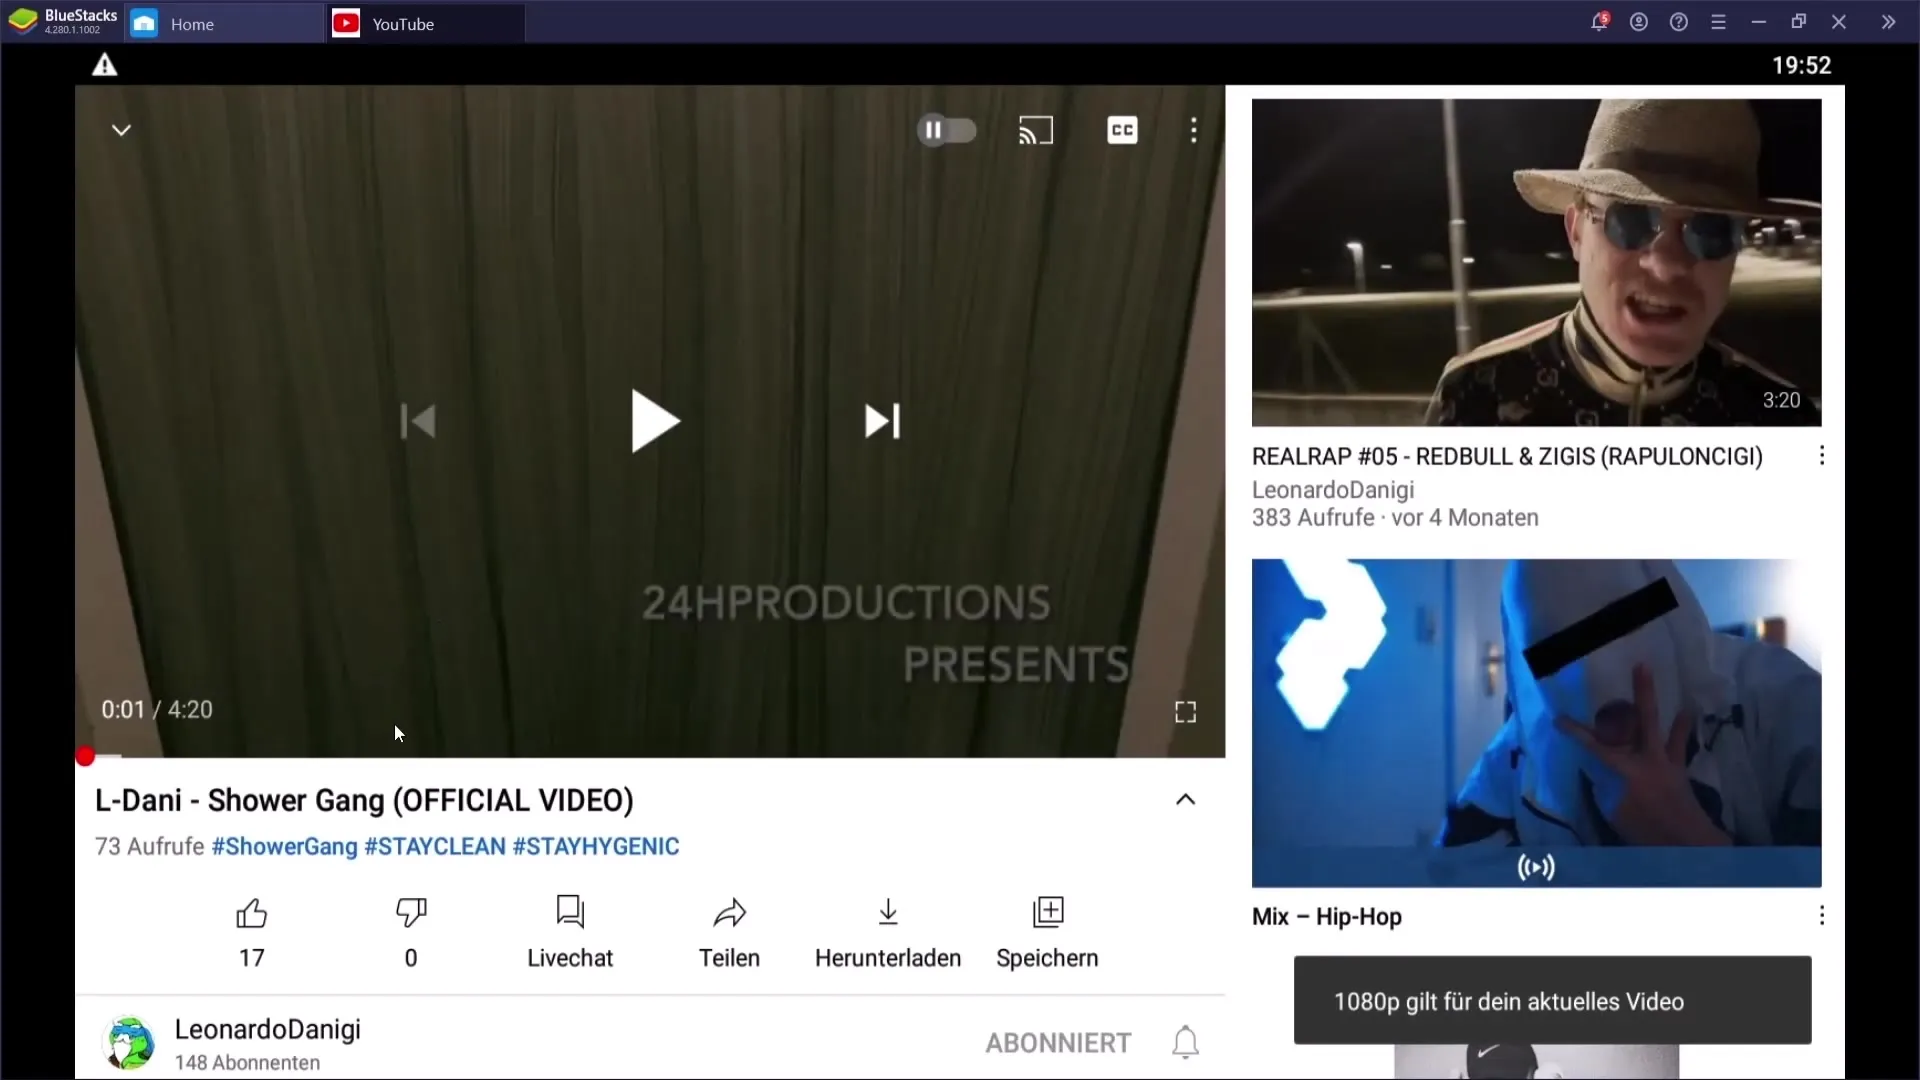This screenshot has height=1080, width=1920.
Task: Minimize the video player with the down chevron
Action: pos(121,130)
